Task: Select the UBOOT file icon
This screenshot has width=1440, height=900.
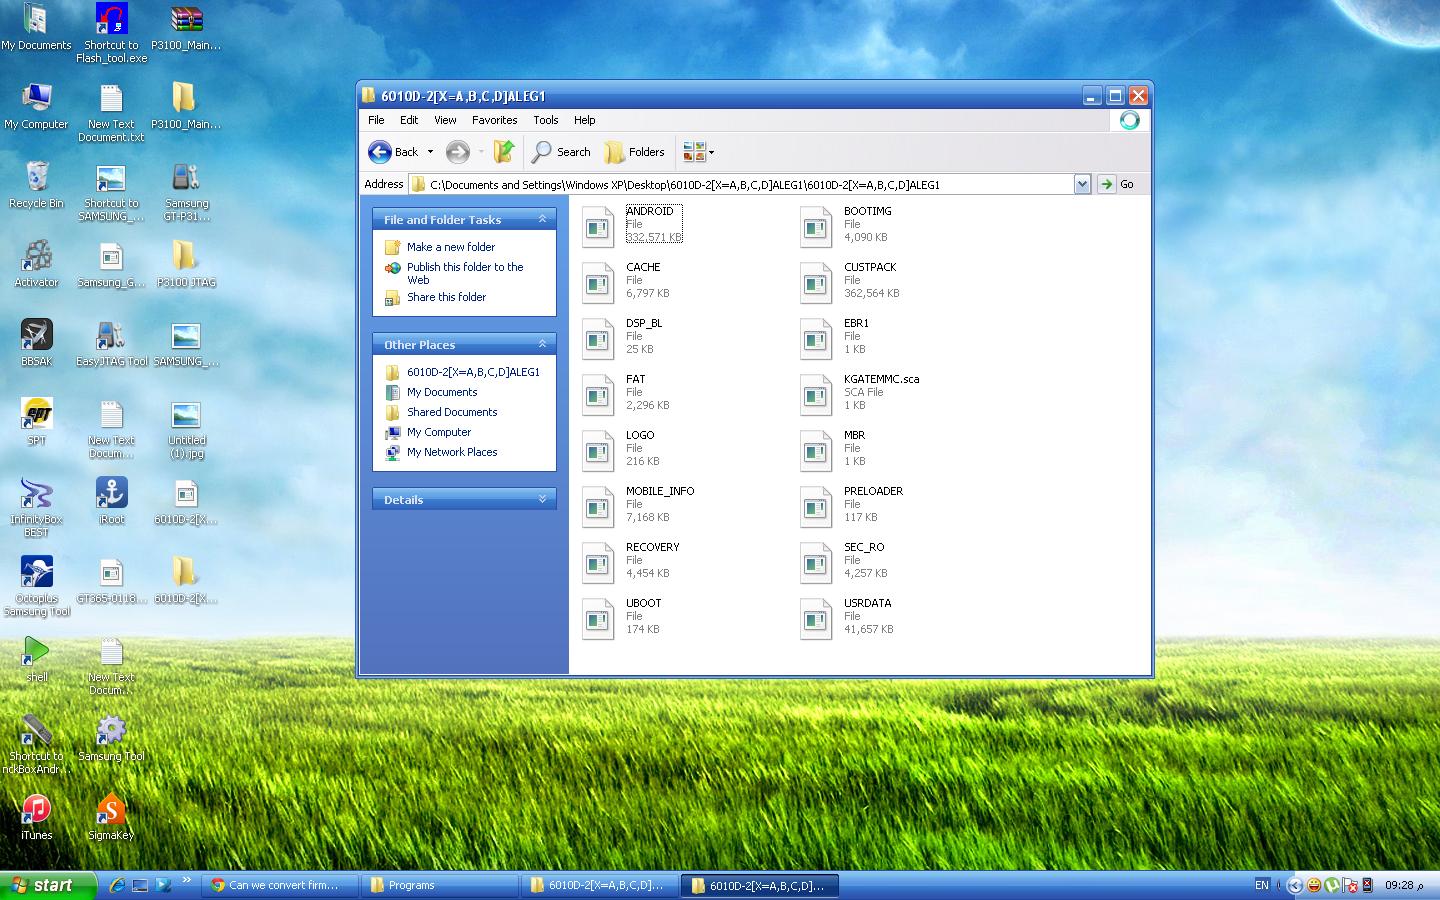Action: [x=598, y=619]
